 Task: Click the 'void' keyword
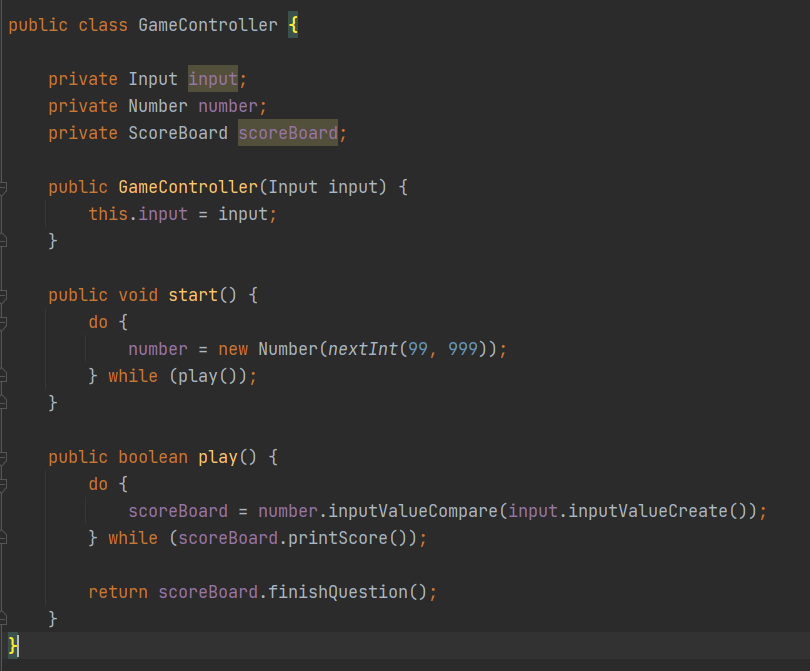tap(138, 295)
